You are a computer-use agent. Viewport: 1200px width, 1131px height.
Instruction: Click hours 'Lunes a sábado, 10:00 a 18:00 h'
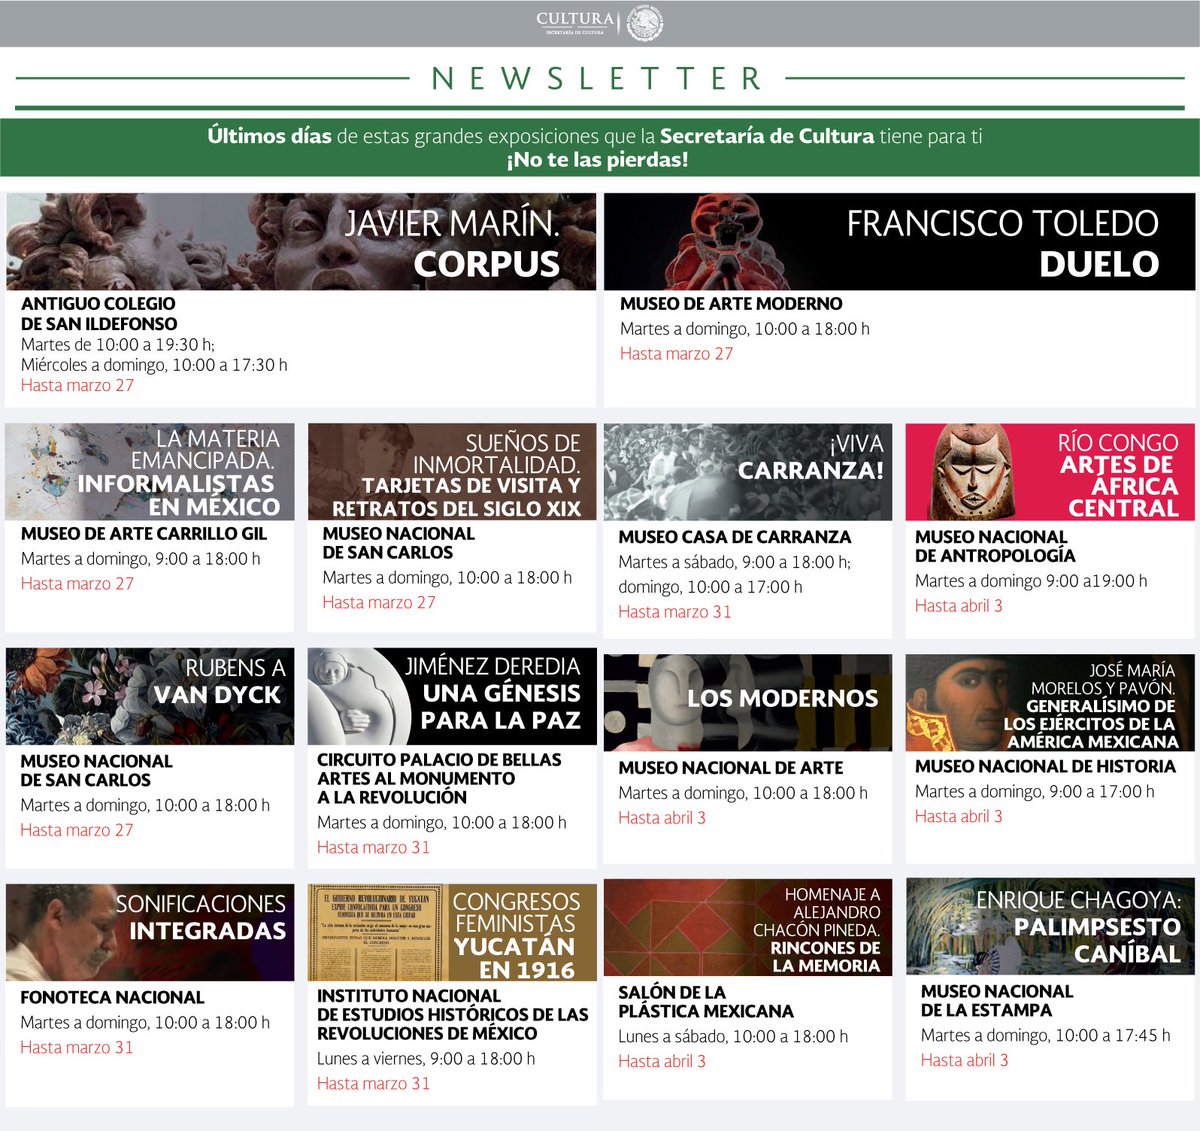coord(733,1037)
